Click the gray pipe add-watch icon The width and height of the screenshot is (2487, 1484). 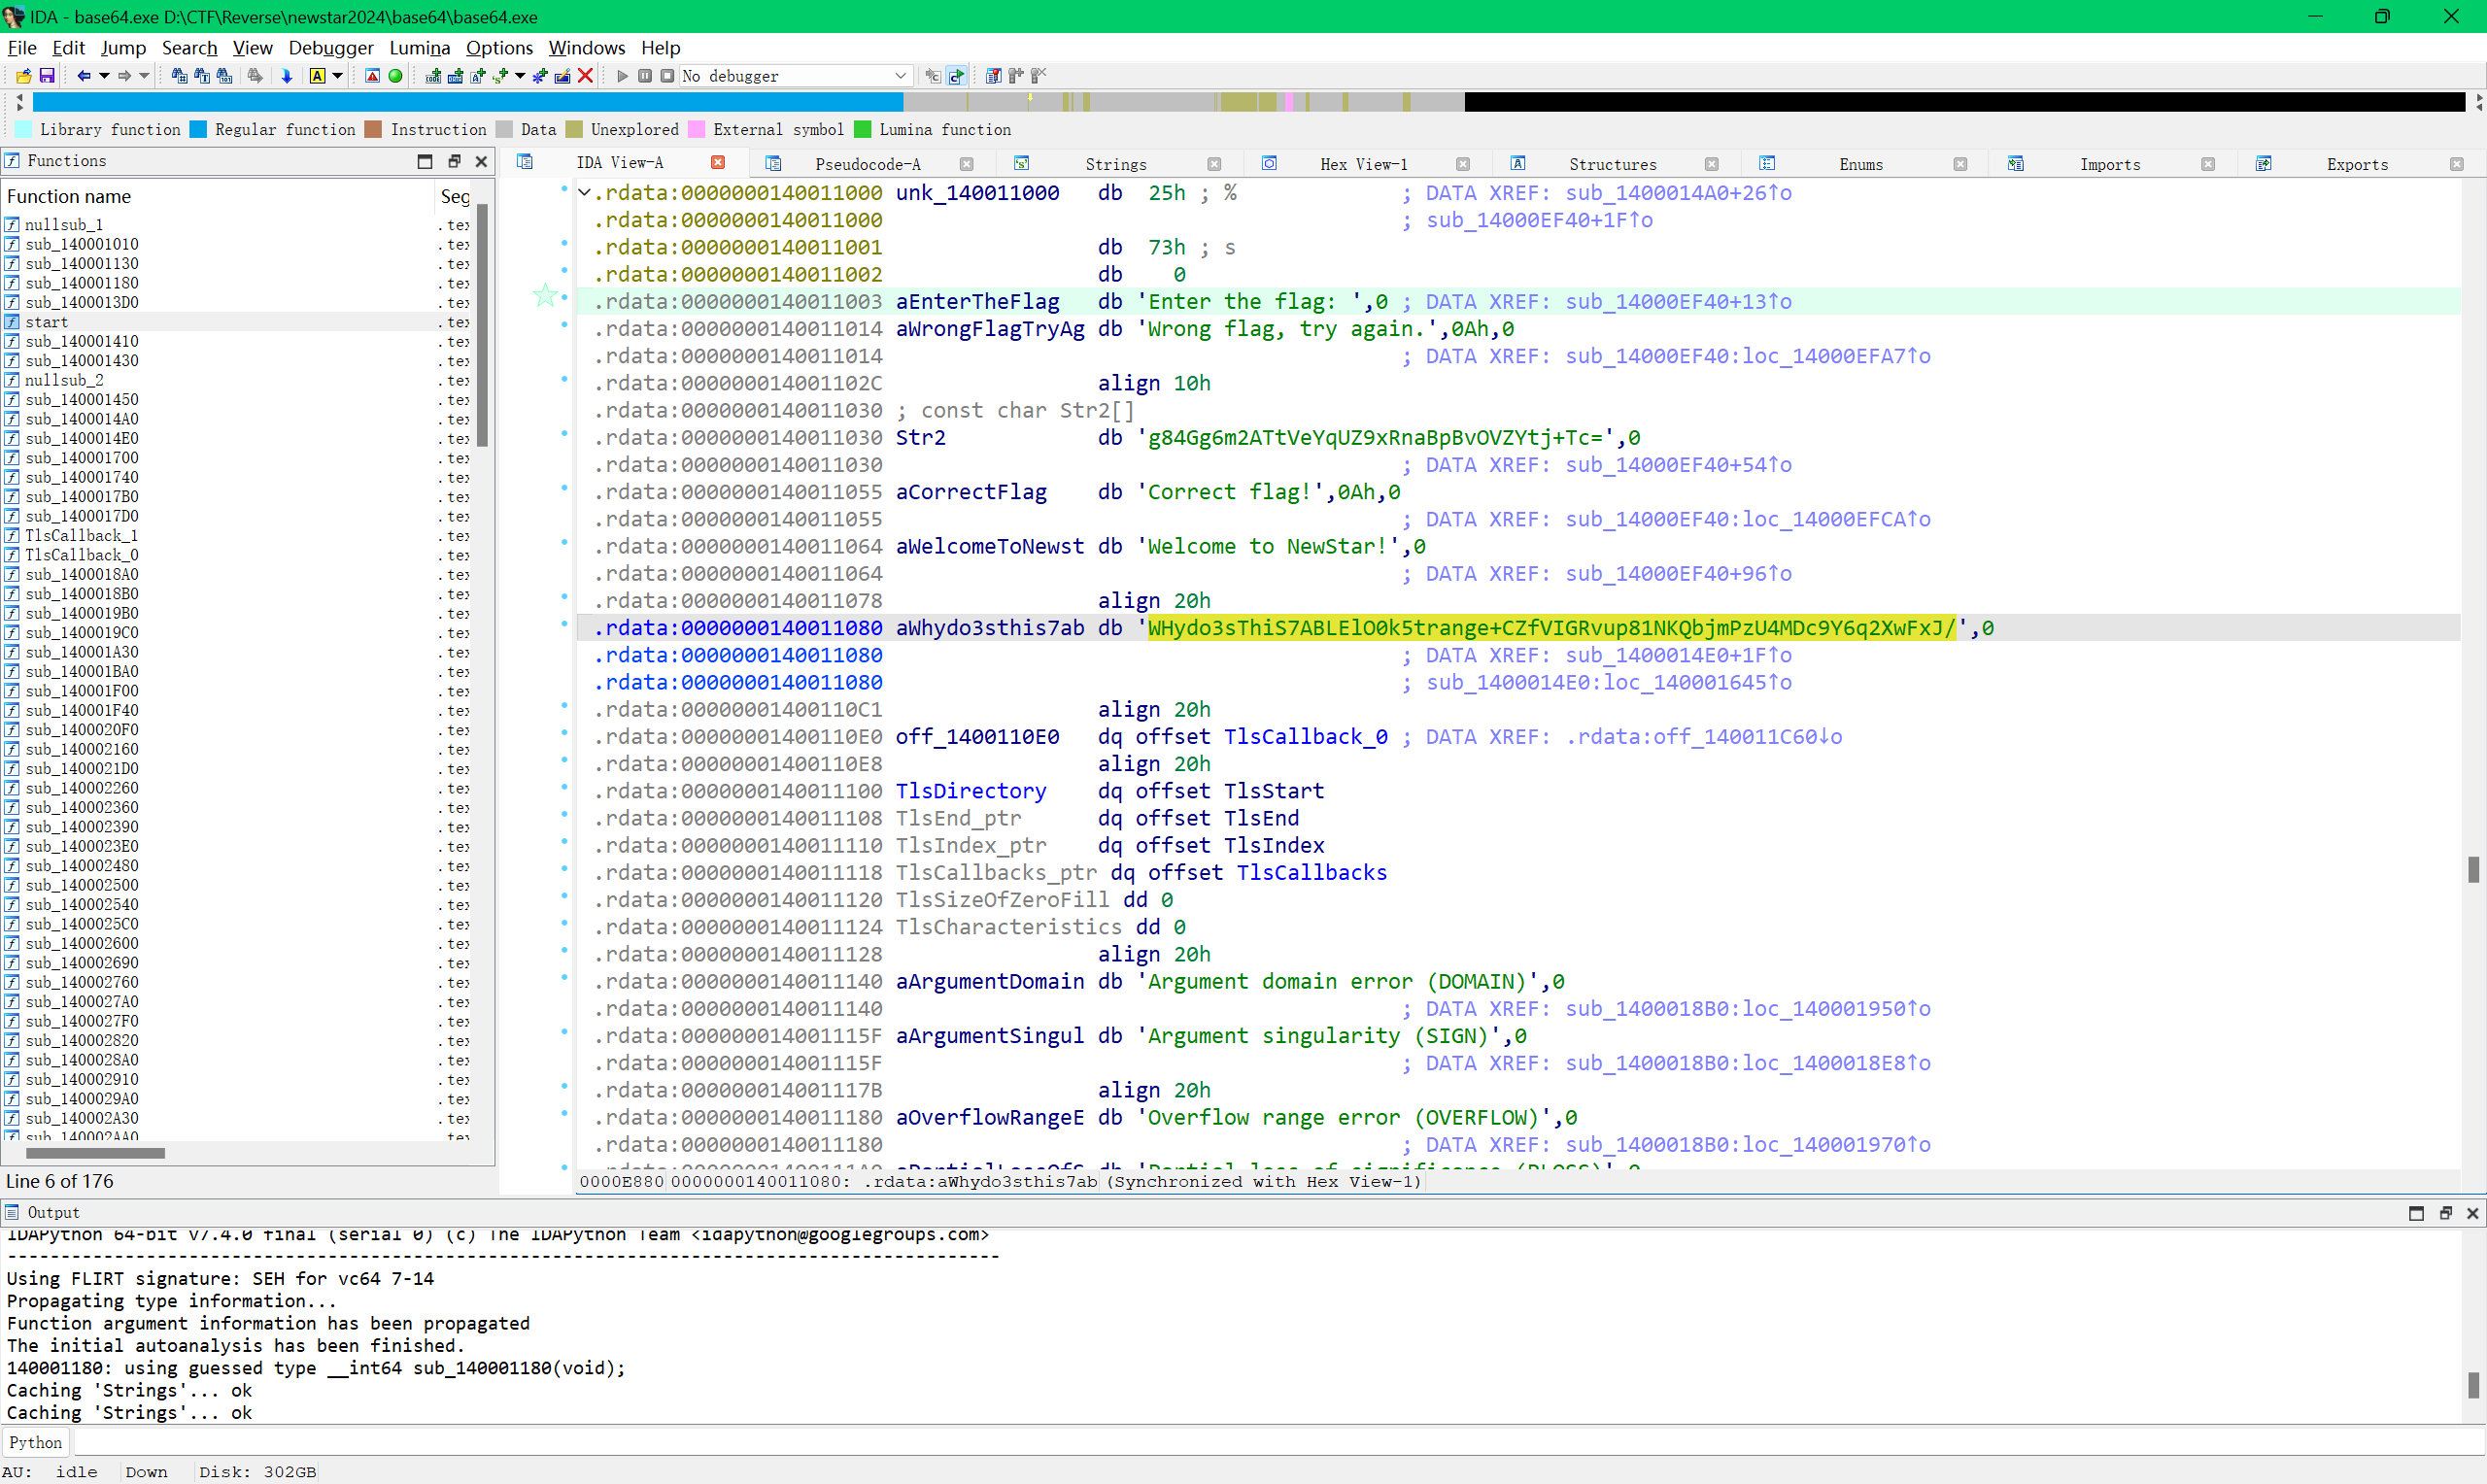(1016, 76)
